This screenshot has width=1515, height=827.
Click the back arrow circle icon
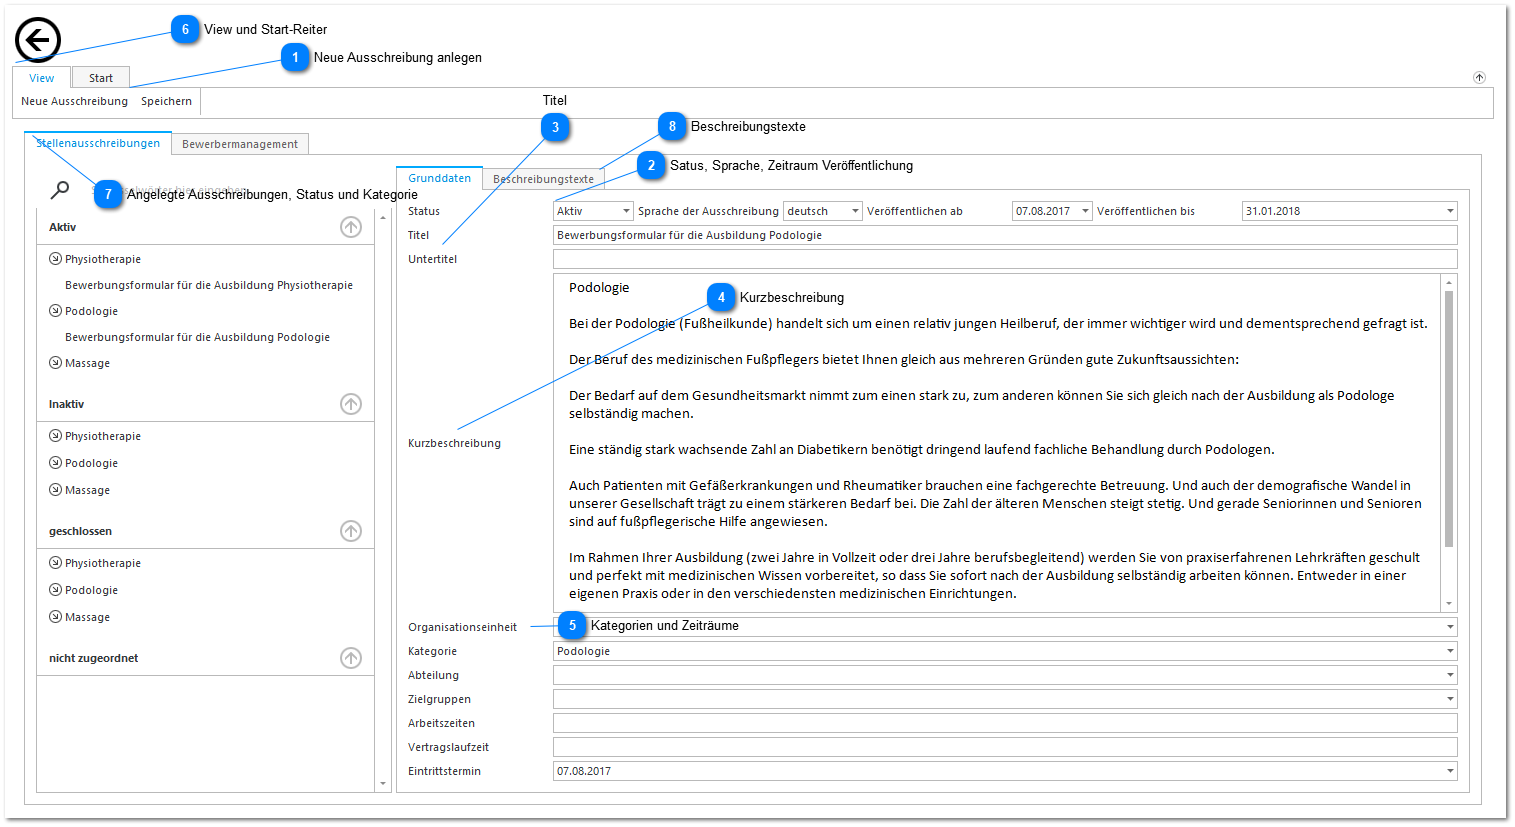(x=38, y=41)
